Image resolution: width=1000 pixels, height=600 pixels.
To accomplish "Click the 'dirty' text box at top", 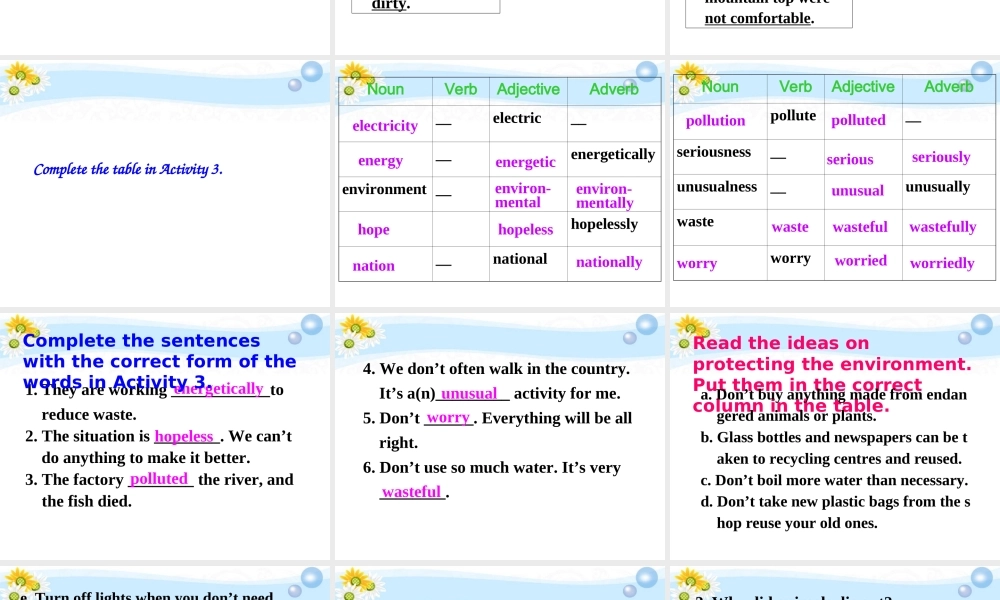I will click(x=425, y=5).
